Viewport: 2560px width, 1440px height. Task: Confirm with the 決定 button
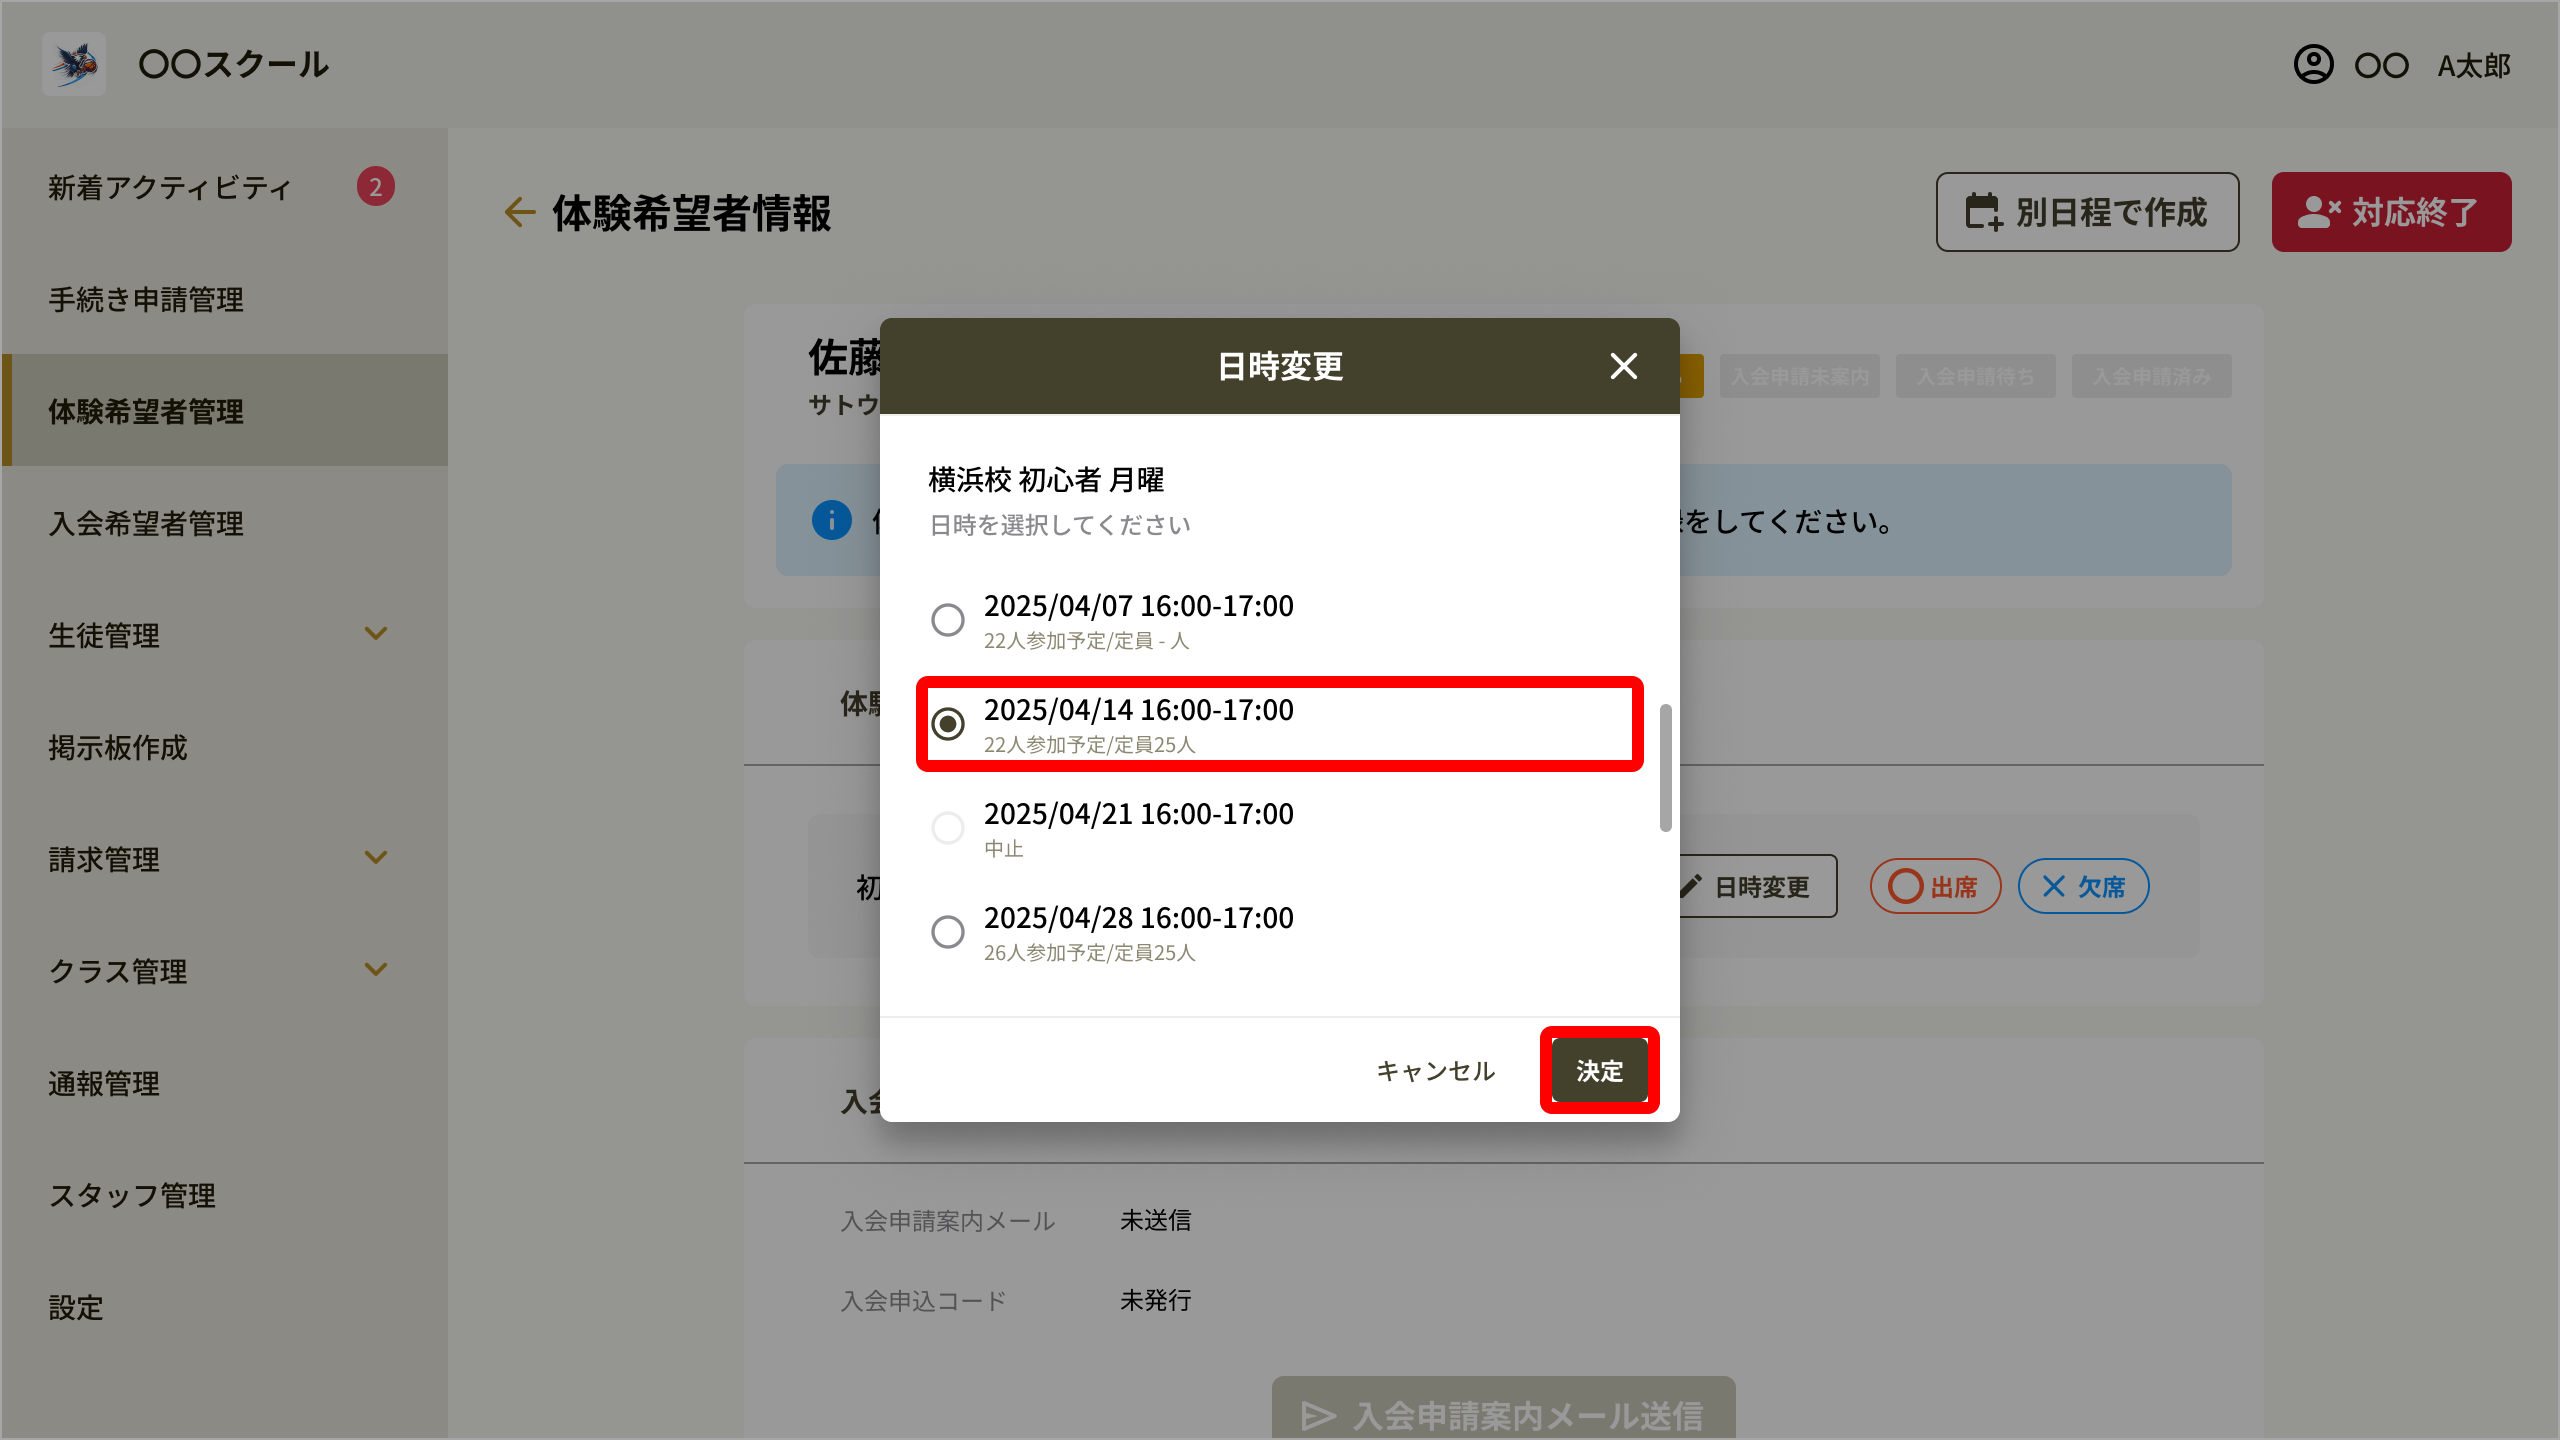tap(1600, 1070)
